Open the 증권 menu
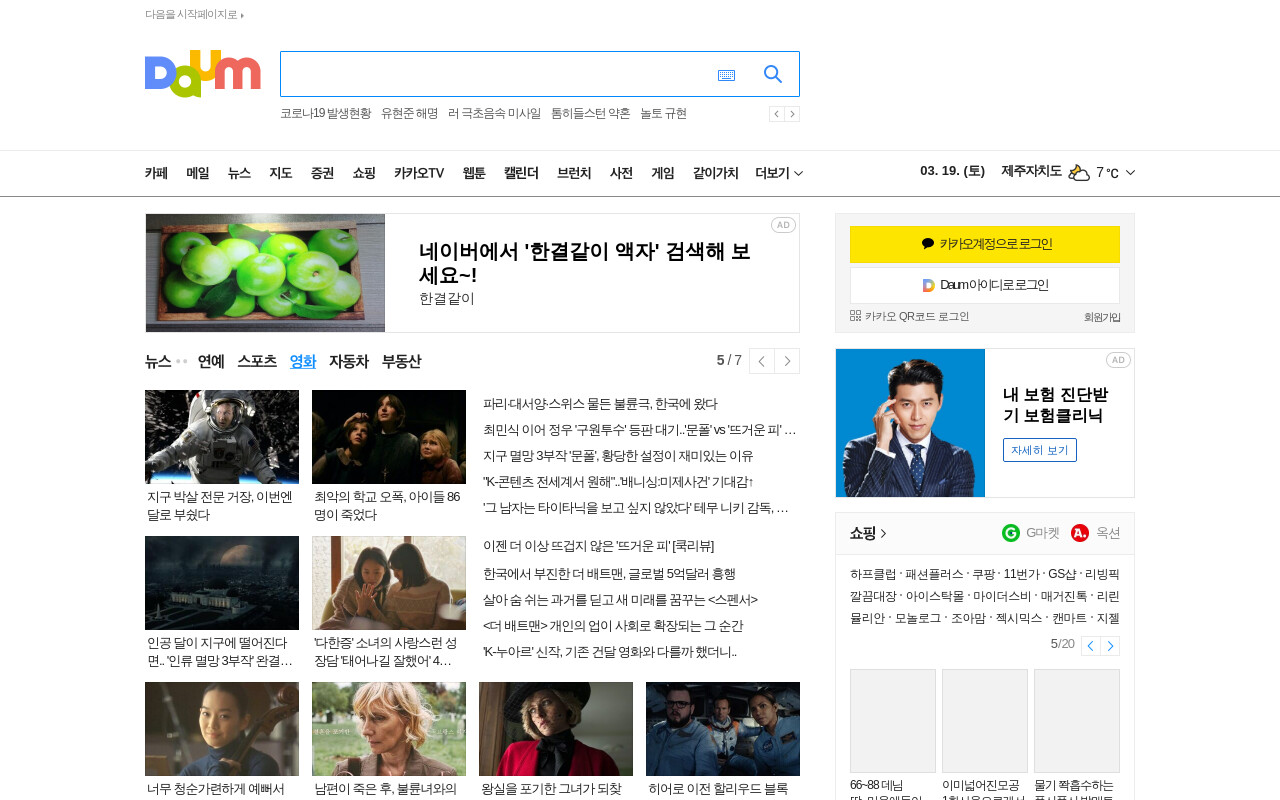Viewport: 1280px width, 800px height. click(322, 173)
